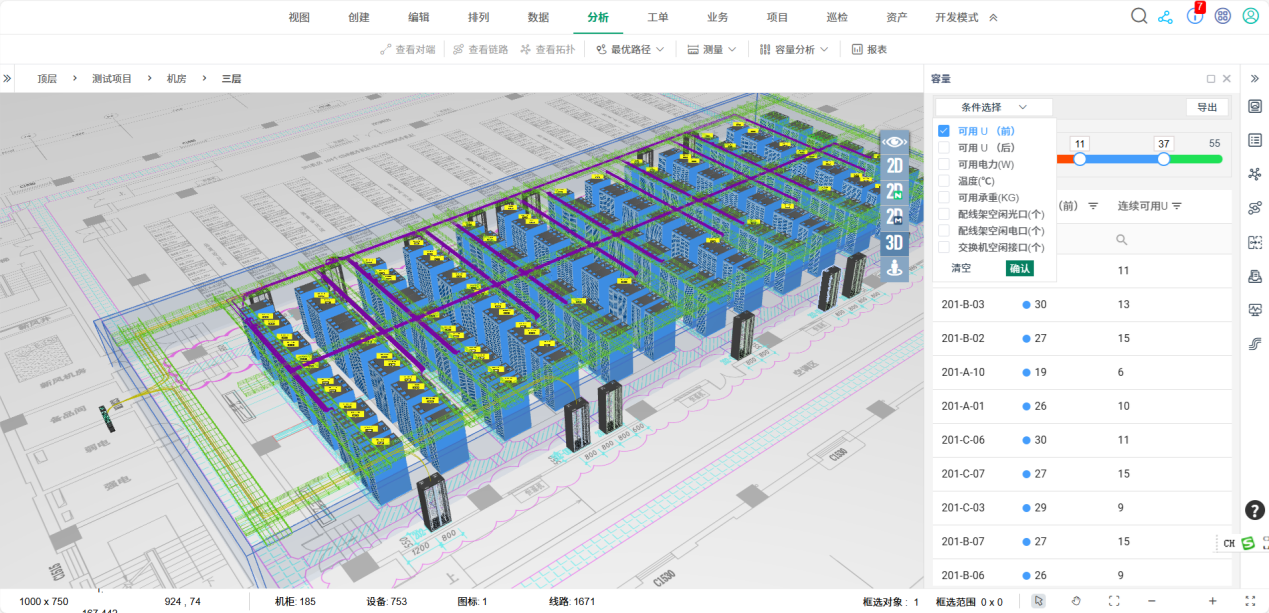
Task: Switch viewport to plain 2D view
Action: pyautogui.click(x=895, y=166)
